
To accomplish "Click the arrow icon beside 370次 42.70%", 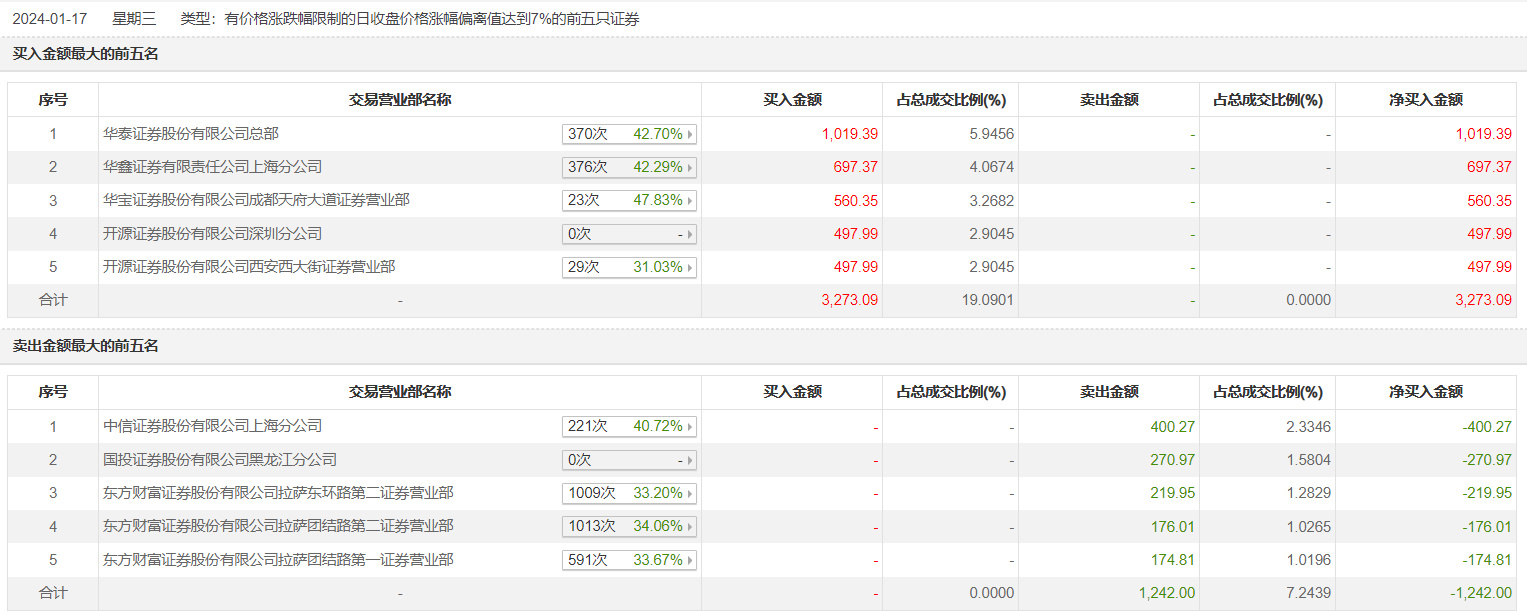I will coord(690,134).
